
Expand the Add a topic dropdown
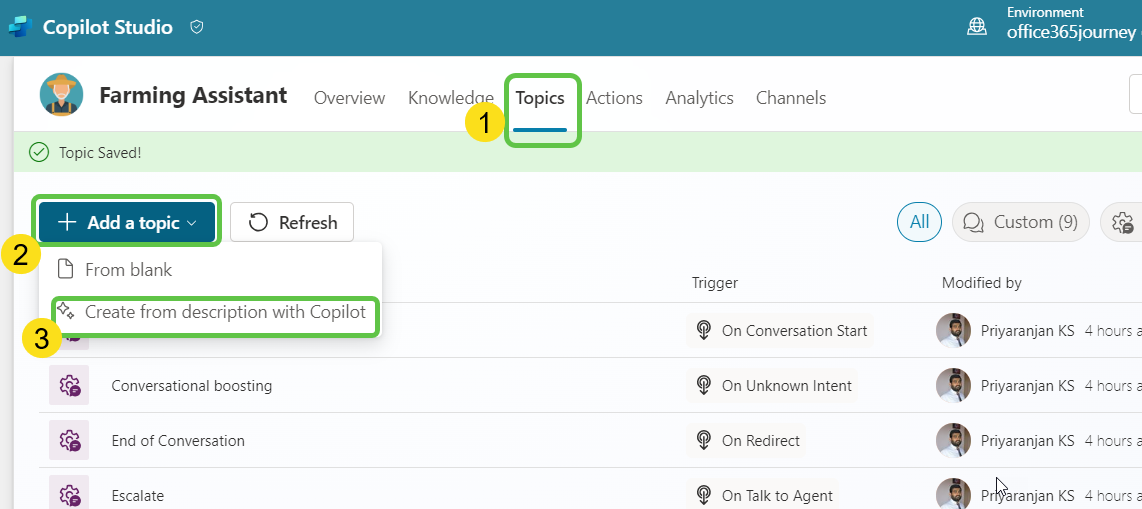(127, 222)
